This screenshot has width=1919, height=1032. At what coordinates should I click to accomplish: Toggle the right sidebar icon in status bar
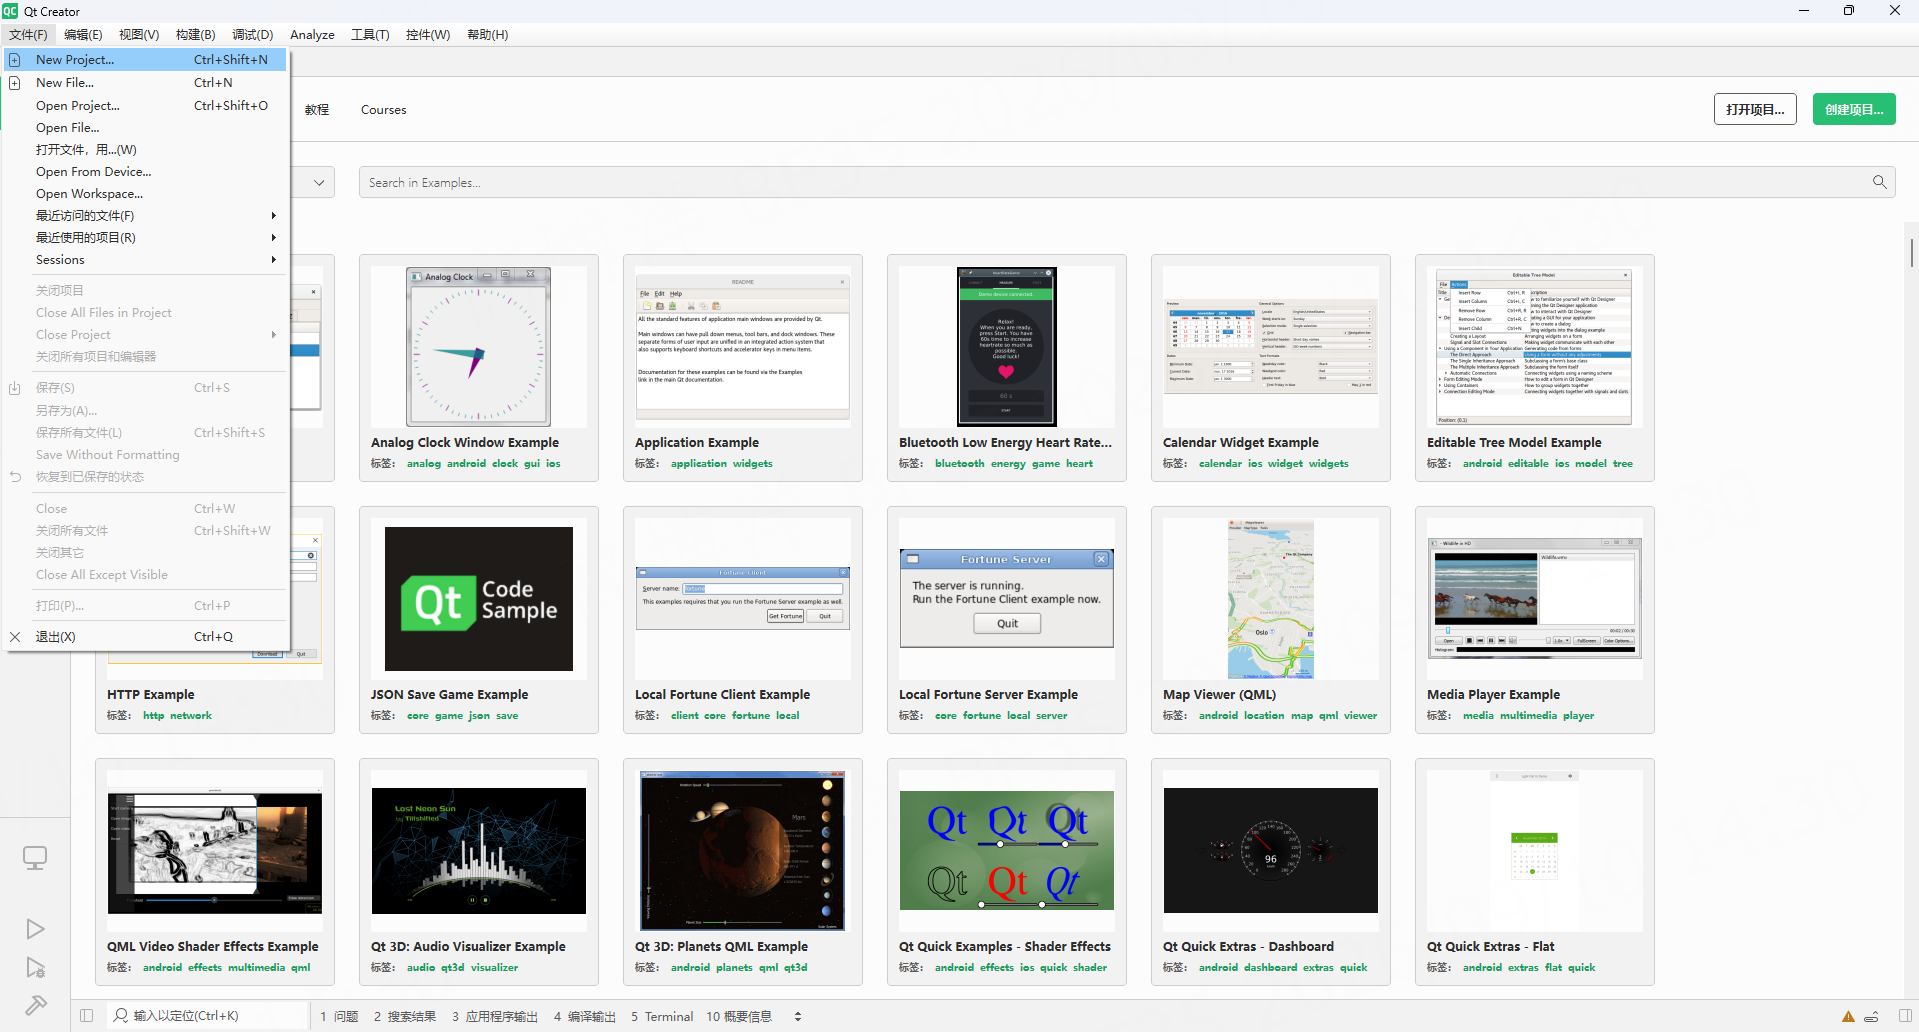1906,1016
